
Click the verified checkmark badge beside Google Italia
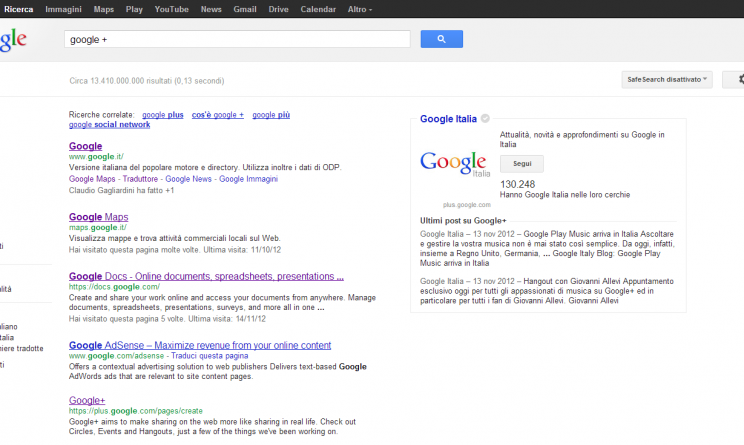point(485,119)
